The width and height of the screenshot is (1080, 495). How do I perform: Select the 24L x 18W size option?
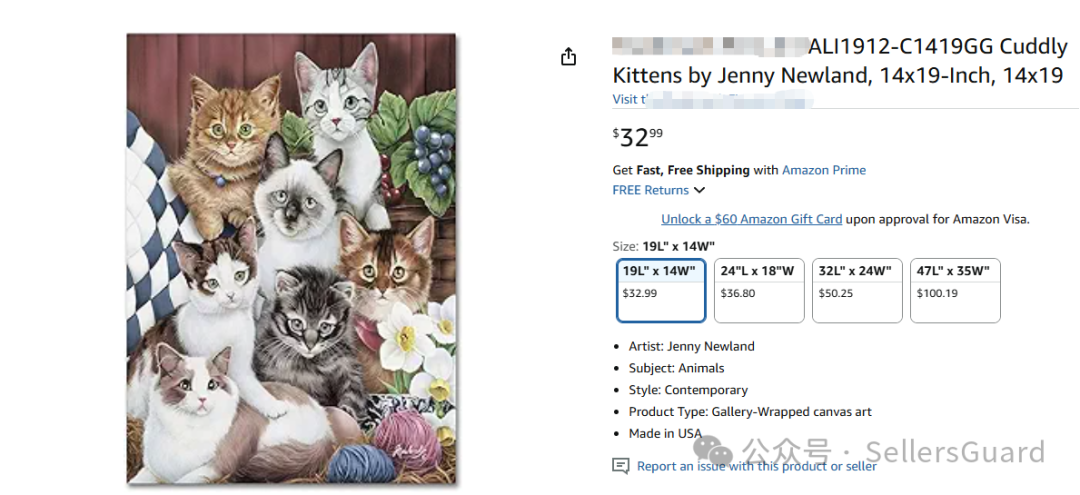(759, 290)
